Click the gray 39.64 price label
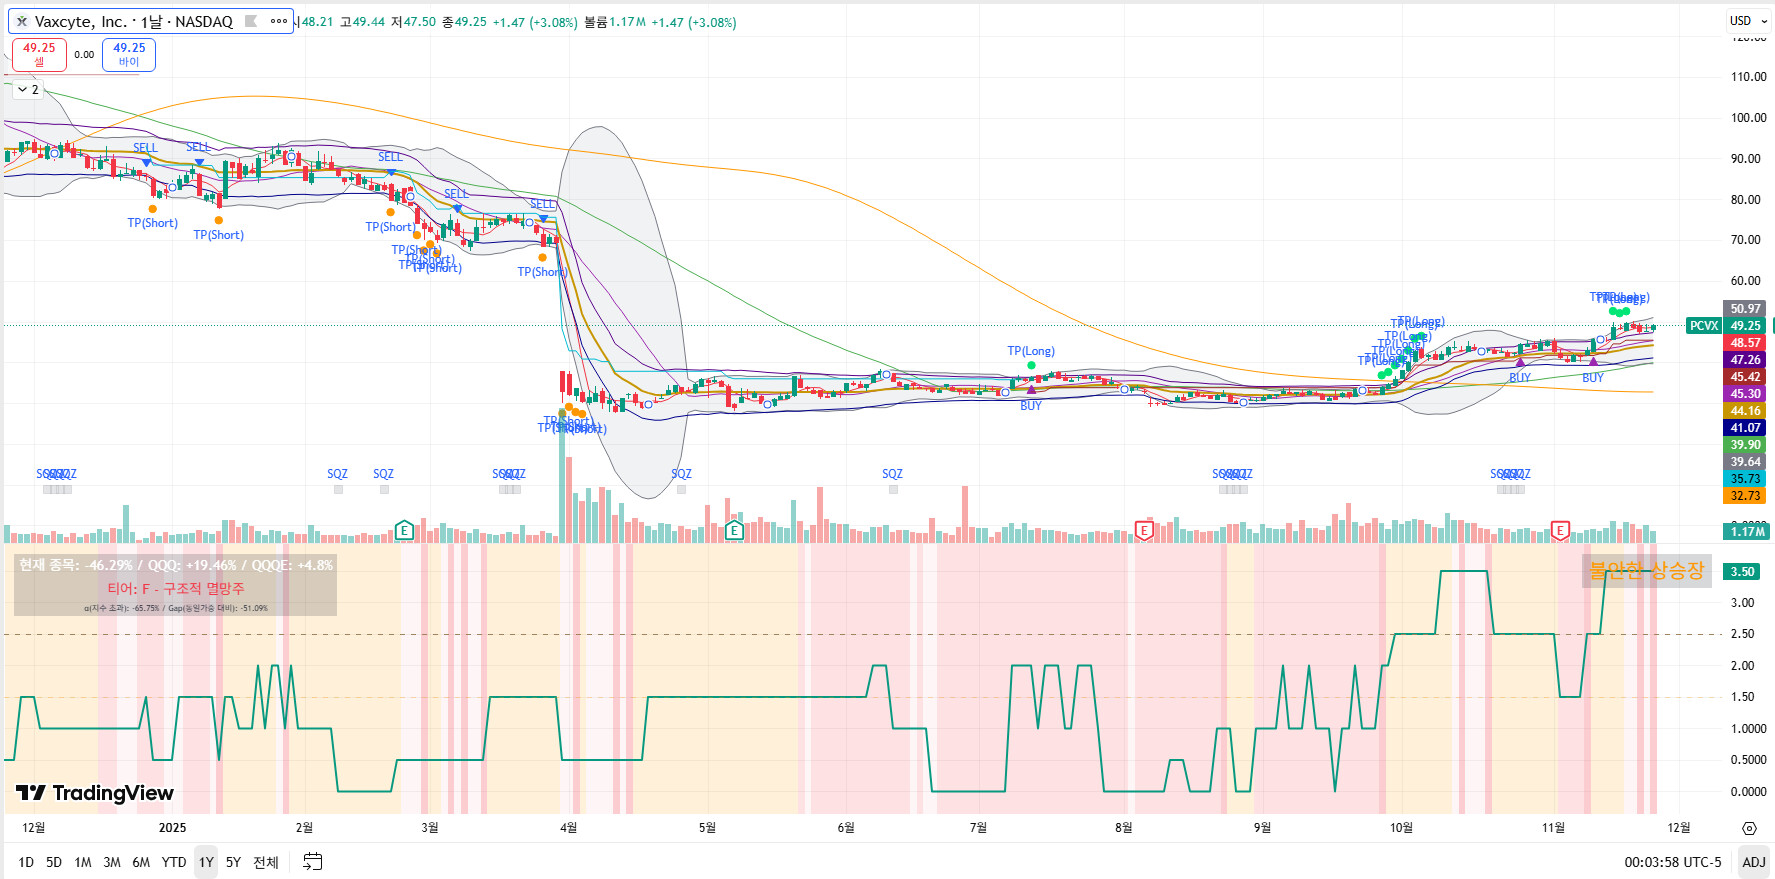1775x879 pixels. [1745, 462]
